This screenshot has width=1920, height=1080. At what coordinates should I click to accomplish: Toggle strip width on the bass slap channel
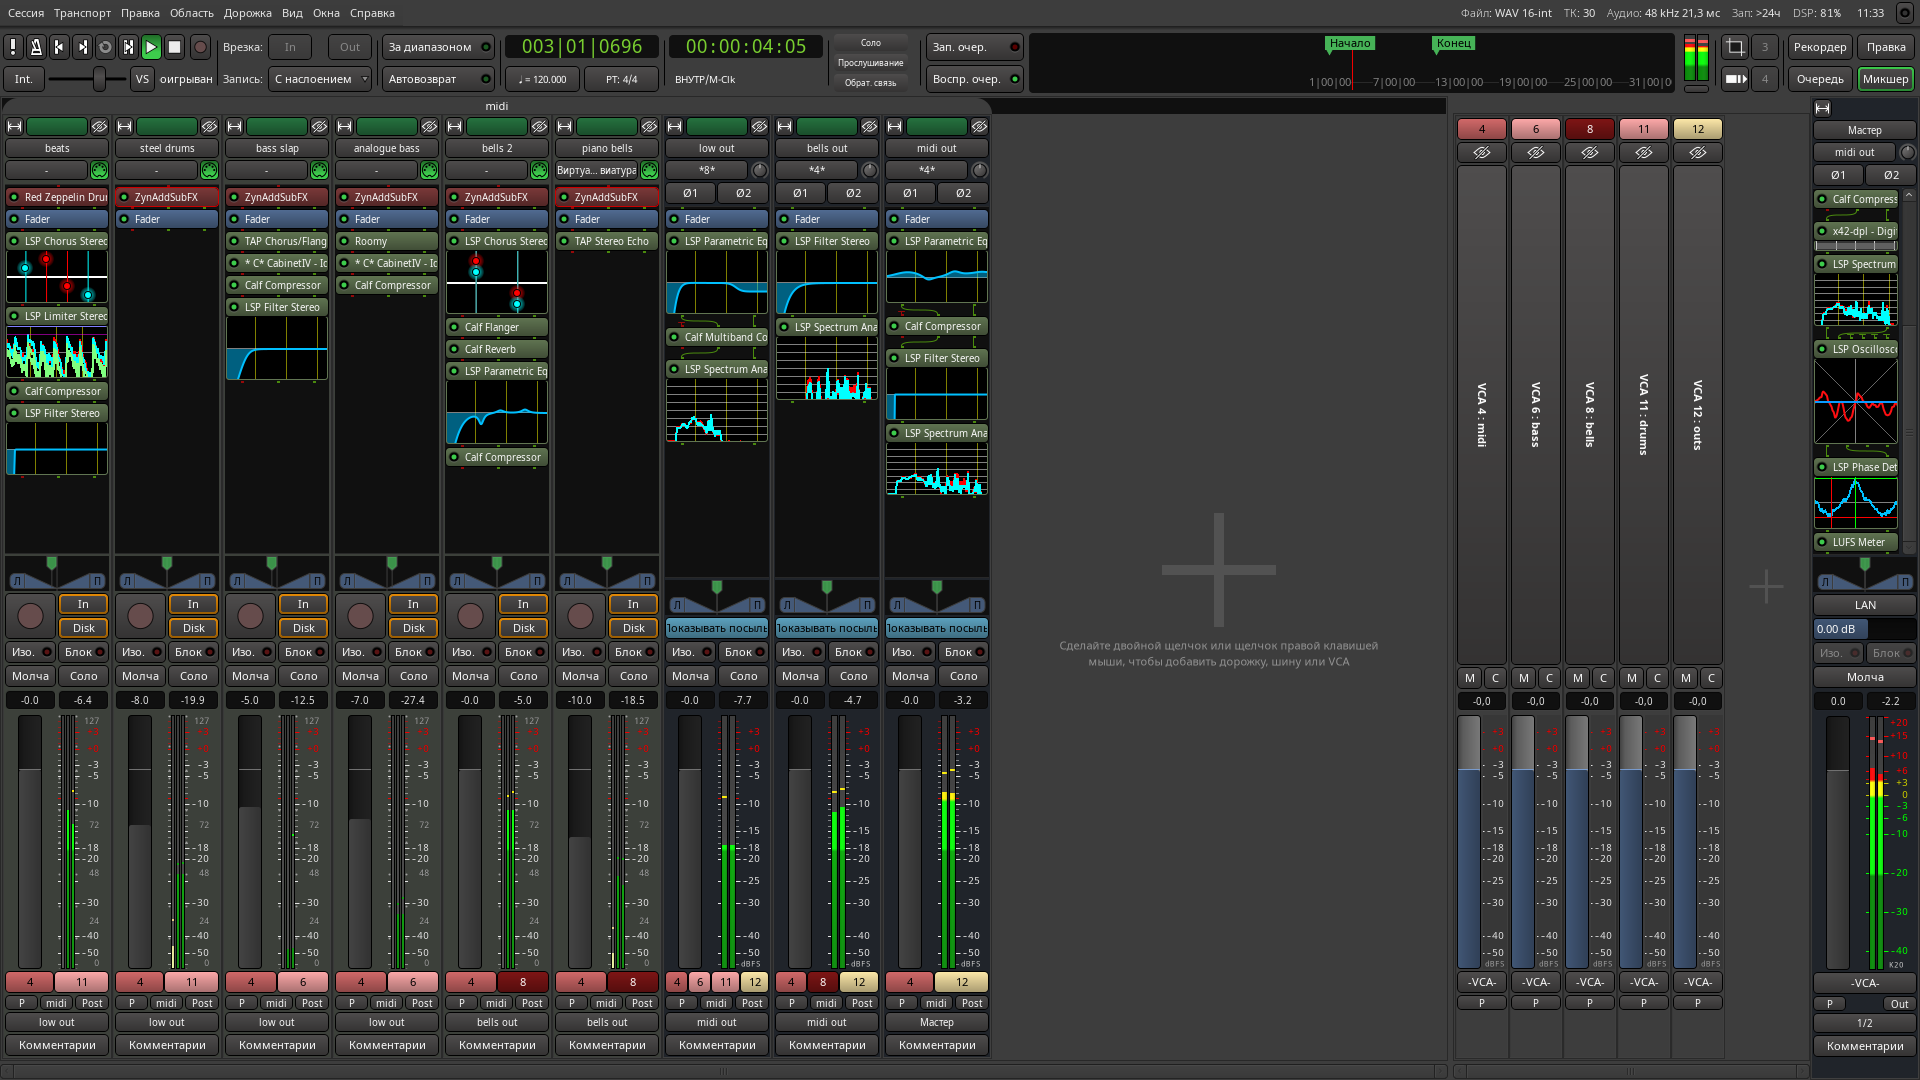tap(234, 126)
